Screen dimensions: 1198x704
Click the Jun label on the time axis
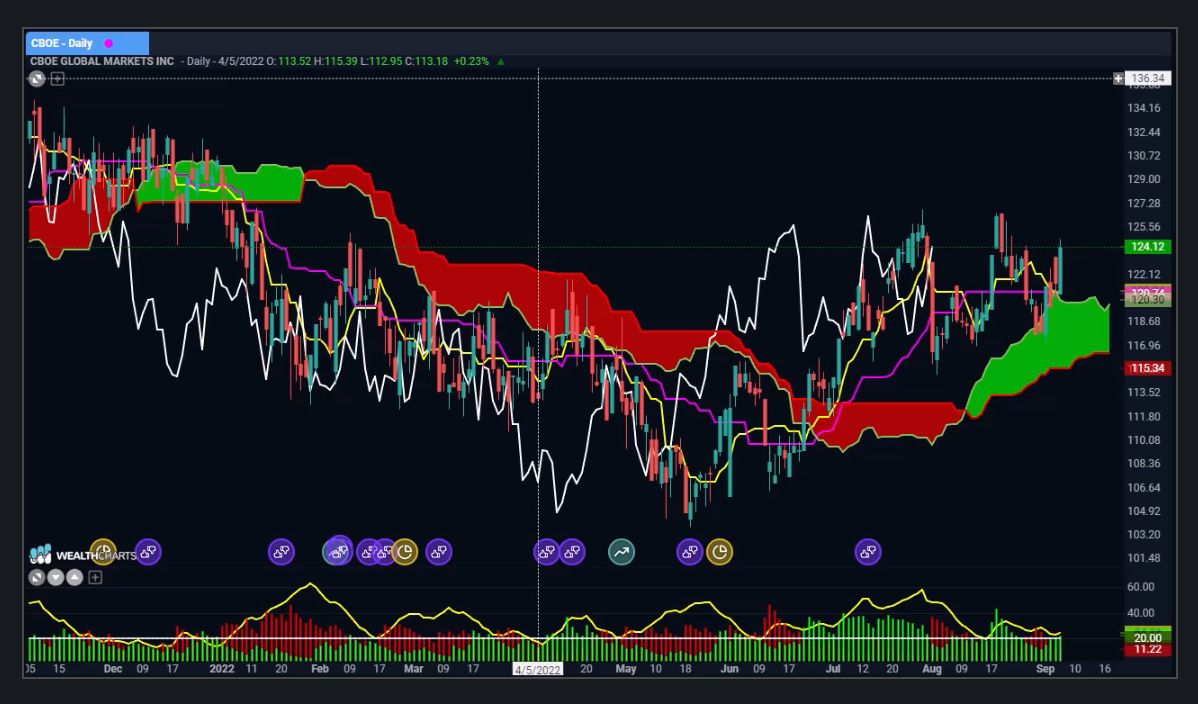[x=730, y=668]
